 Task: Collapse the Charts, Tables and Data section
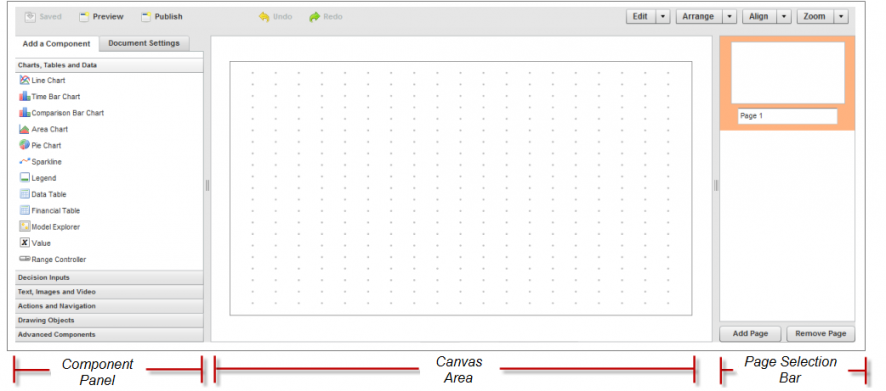(110, 66)
